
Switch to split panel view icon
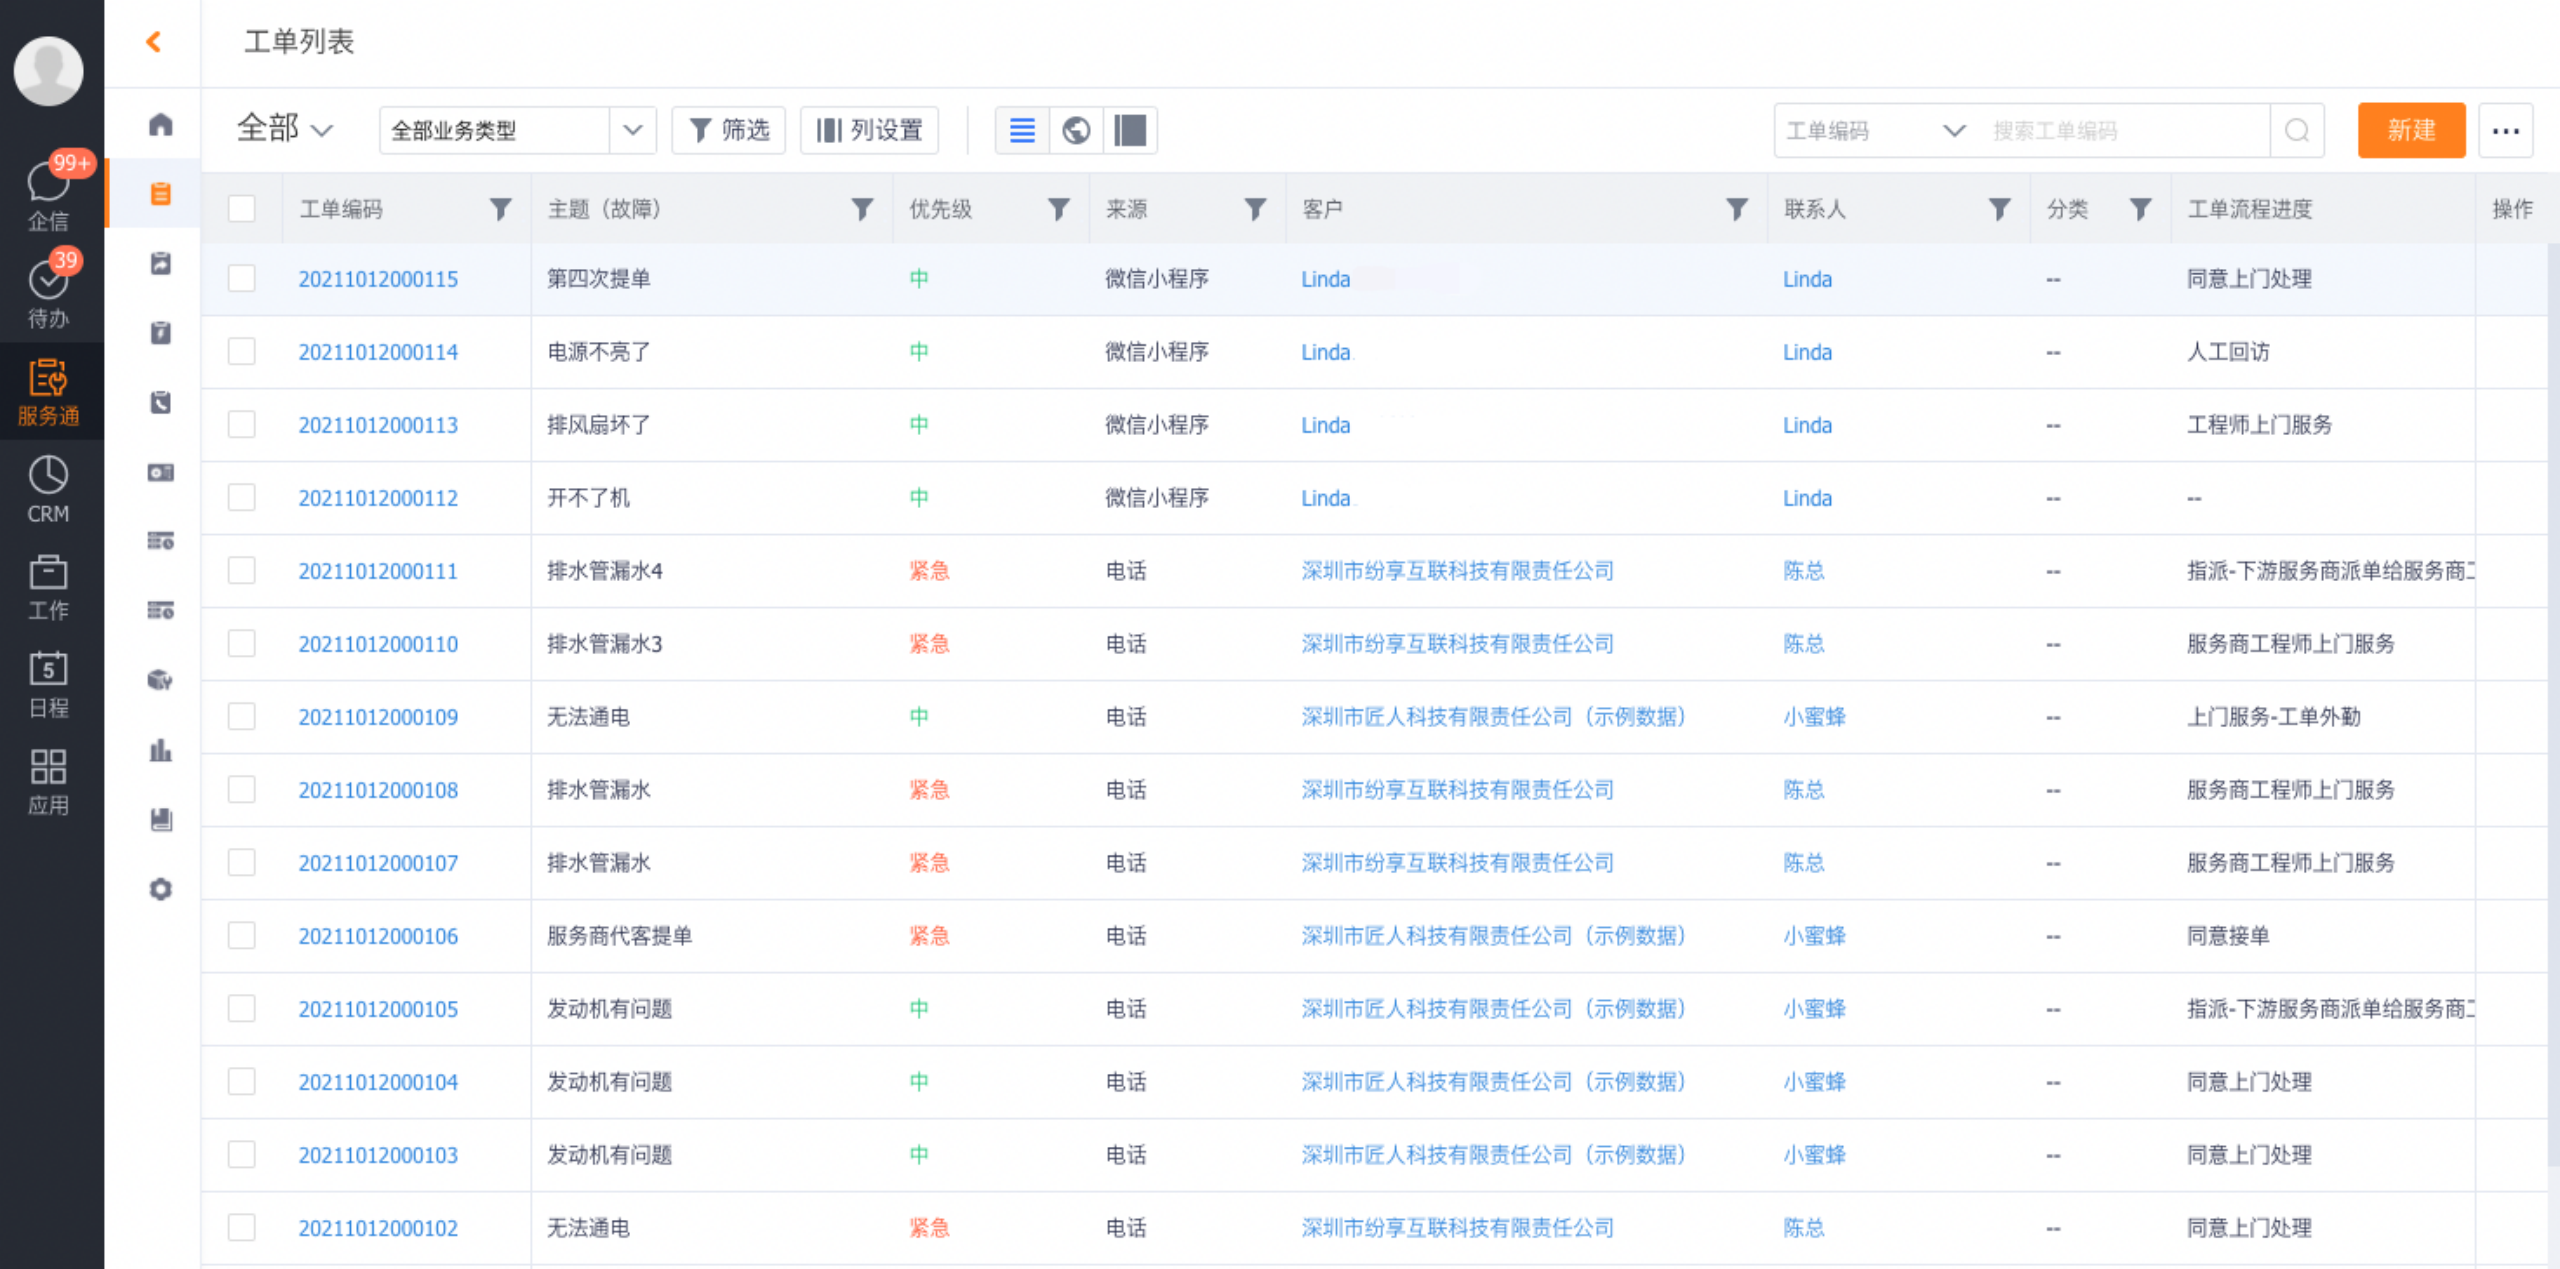click(1130, 130)
